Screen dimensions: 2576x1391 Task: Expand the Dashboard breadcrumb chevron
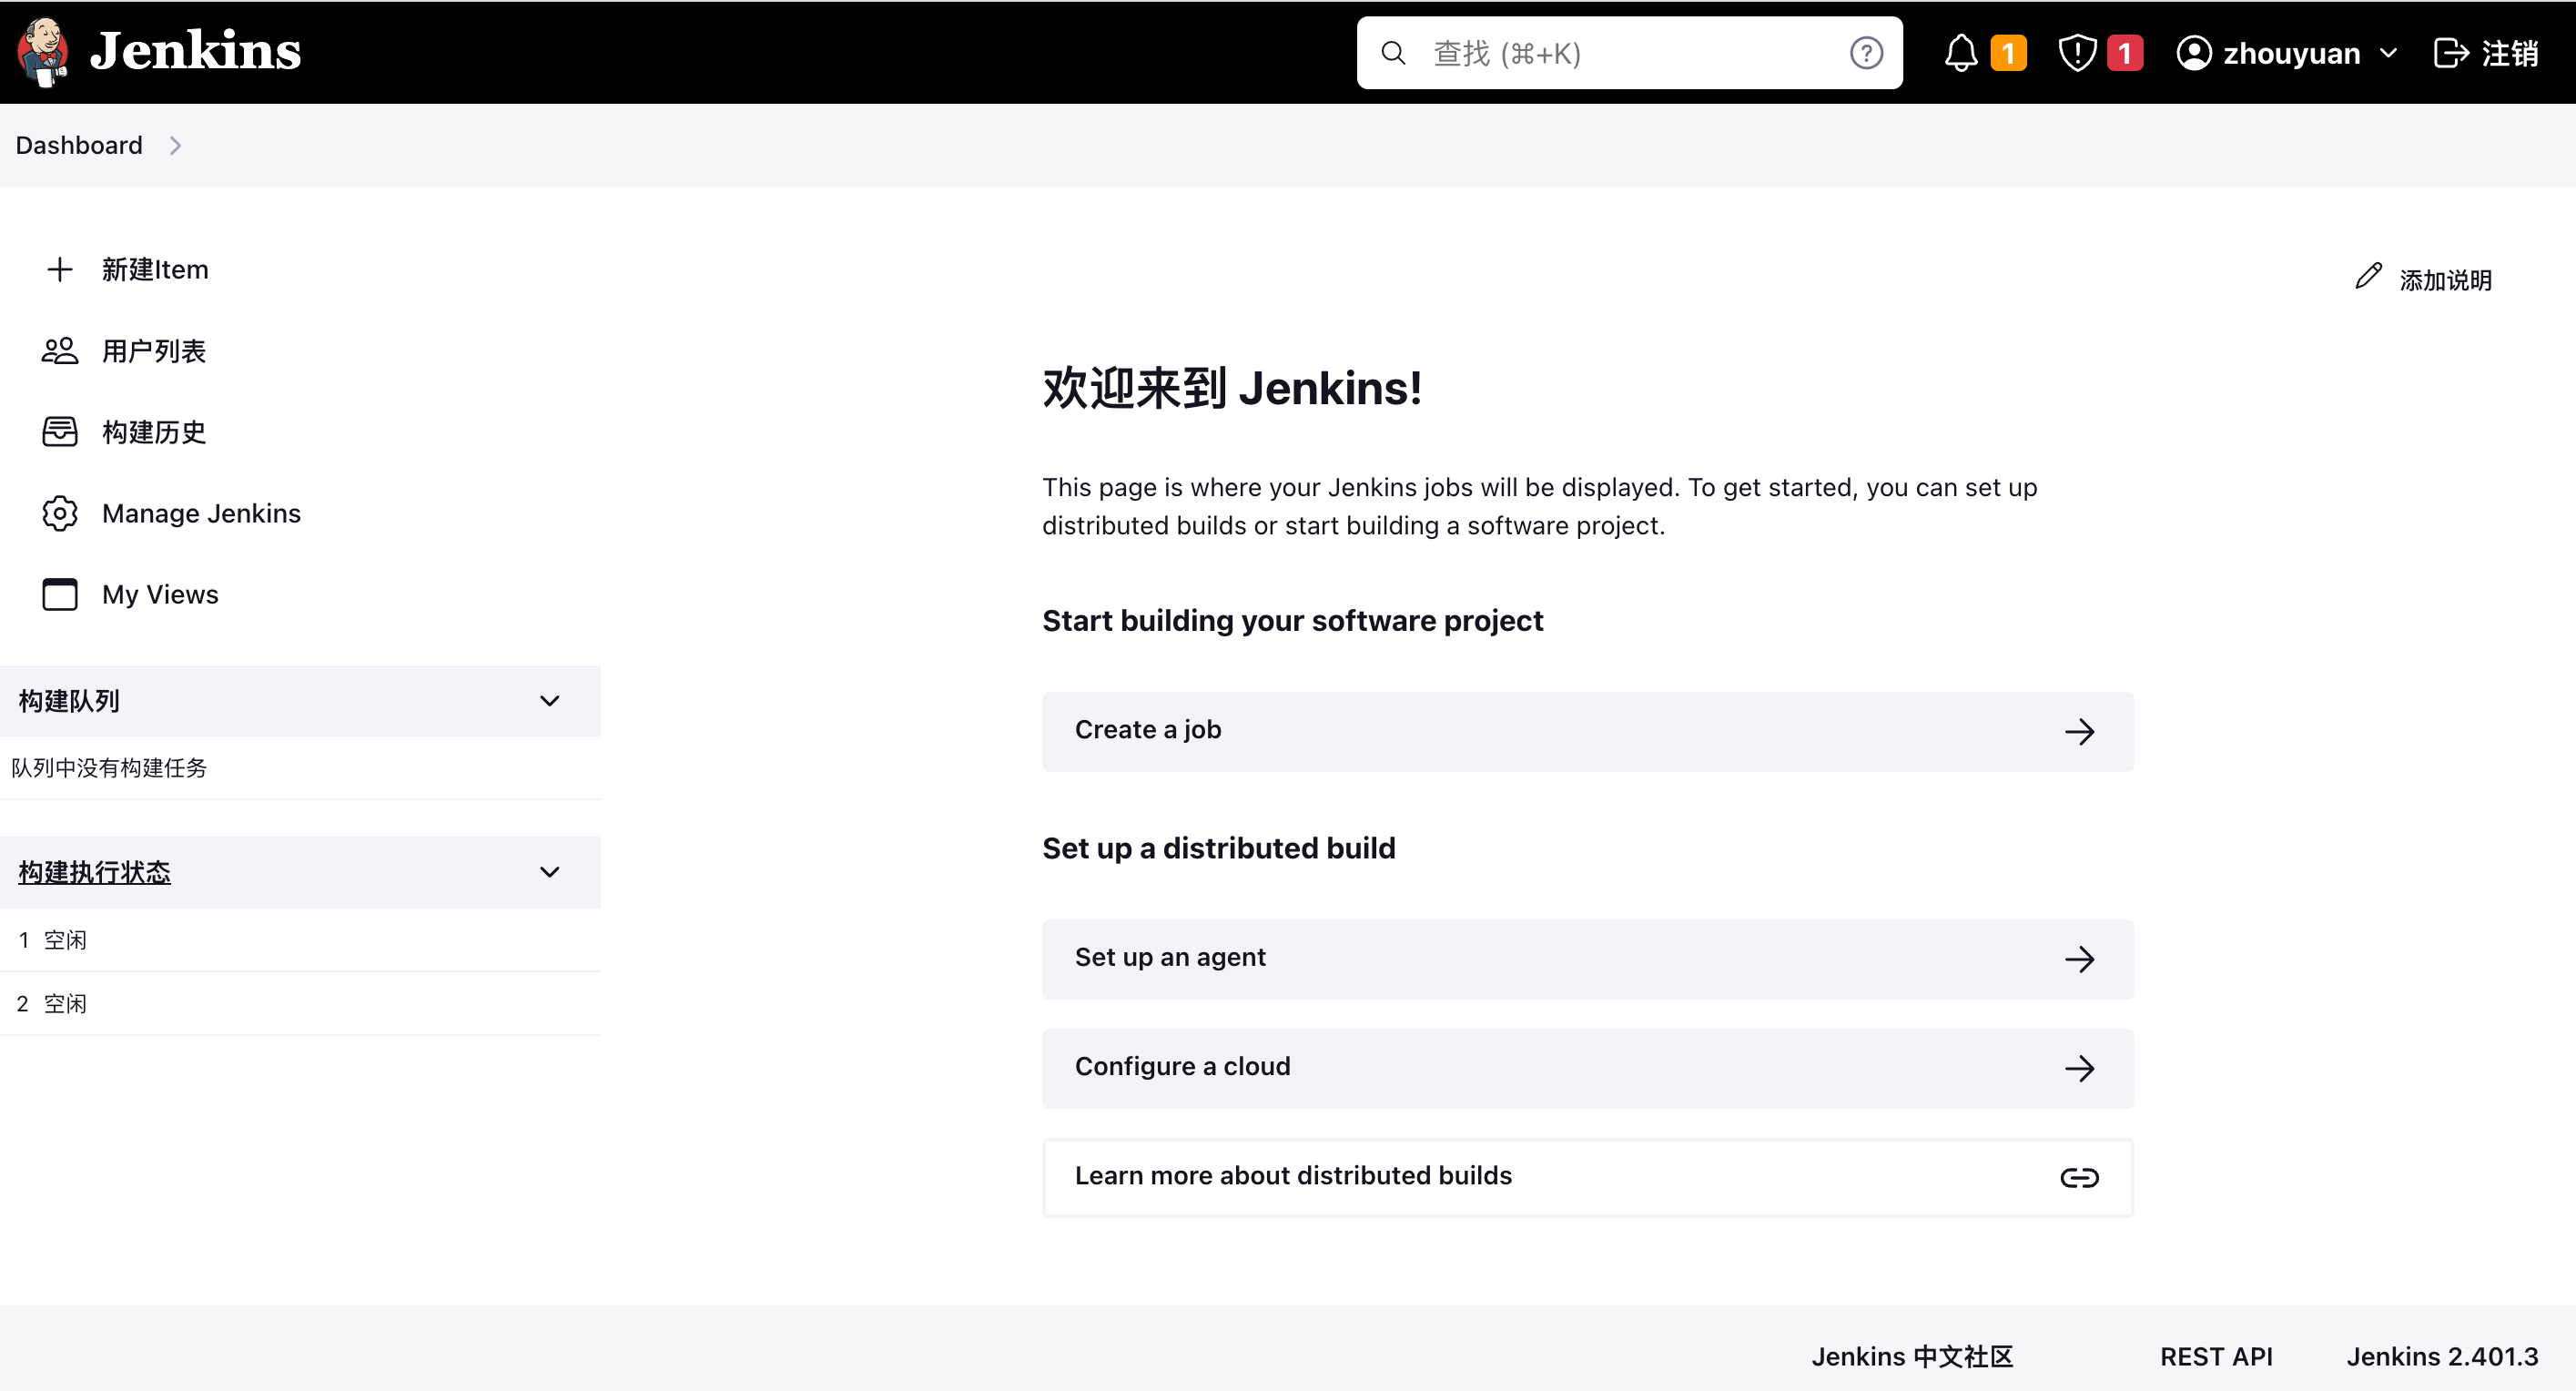pos(176,146)
